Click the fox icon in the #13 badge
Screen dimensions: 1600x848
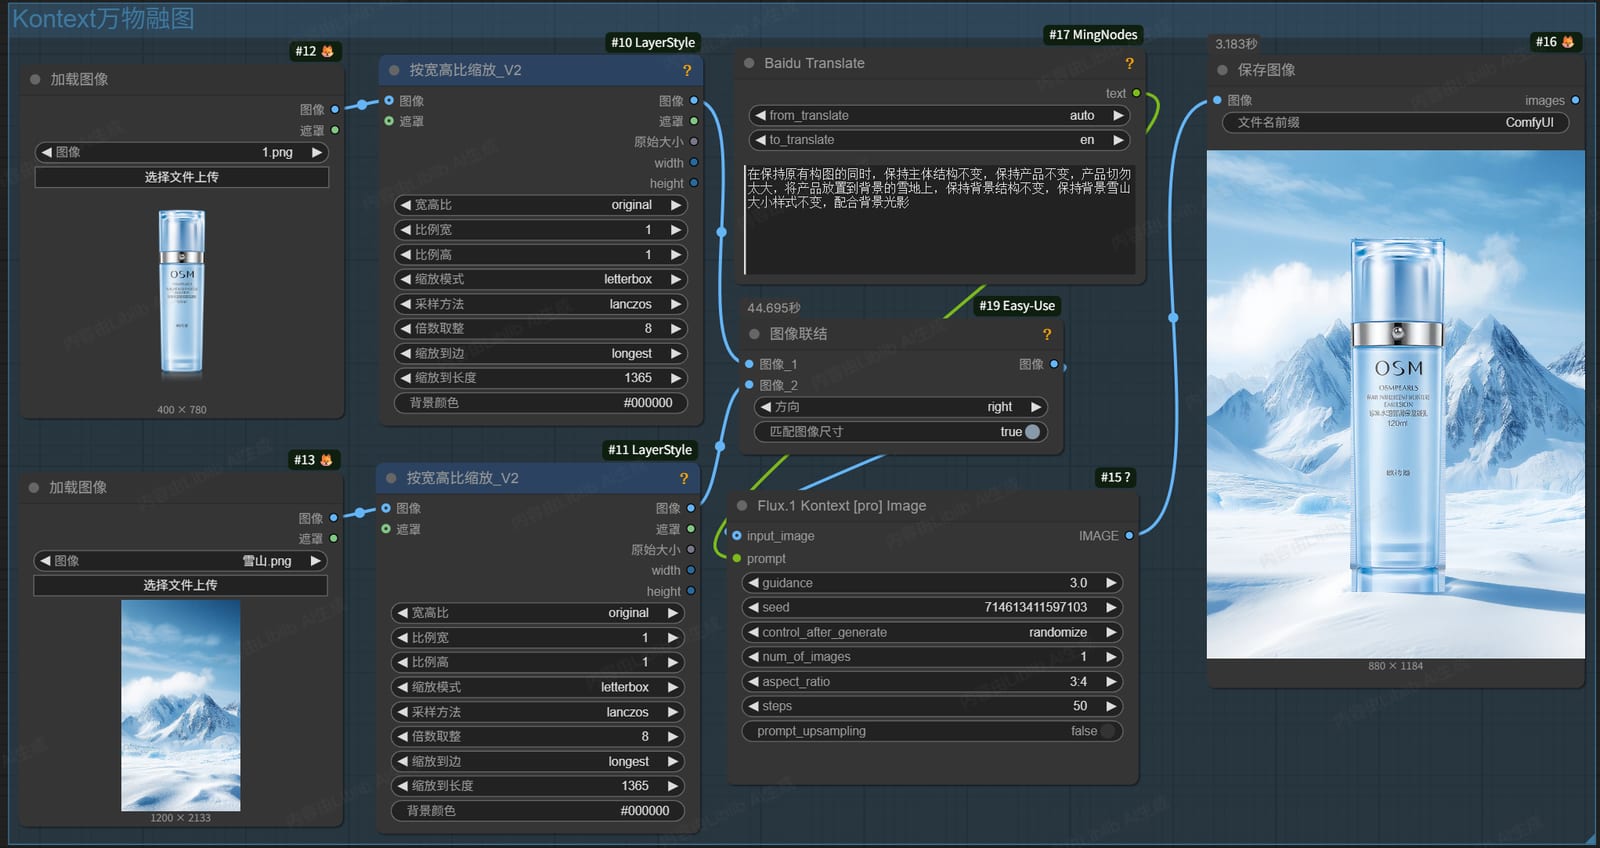pos(326,460)
